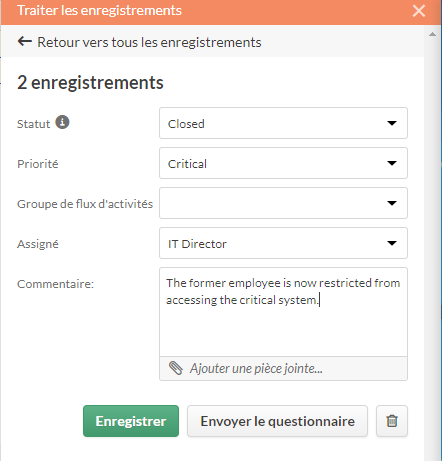Open the Statut dropdown showing Closed
The width and height of the screenshot is (442, 461).
(283, 123)
